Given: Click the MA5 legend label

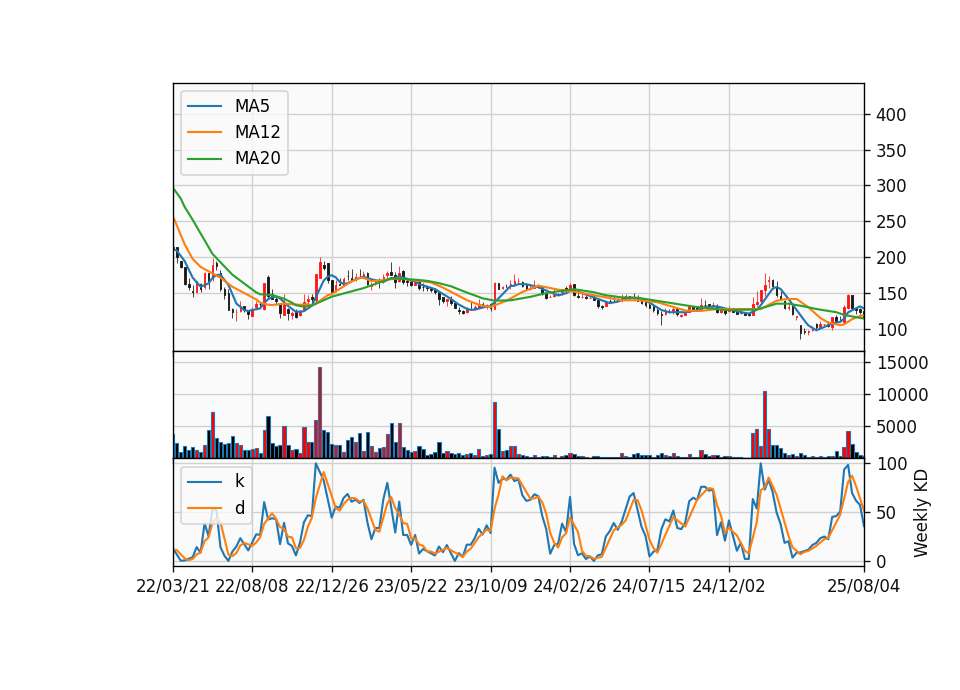Looking at the screenshot, I should (252, 106).
